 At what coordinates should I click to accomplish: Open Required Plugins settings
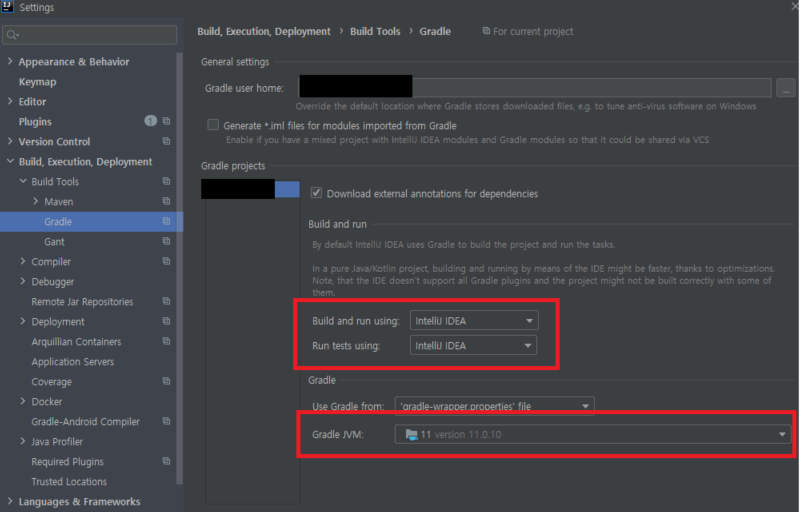[x=67, y=461]
